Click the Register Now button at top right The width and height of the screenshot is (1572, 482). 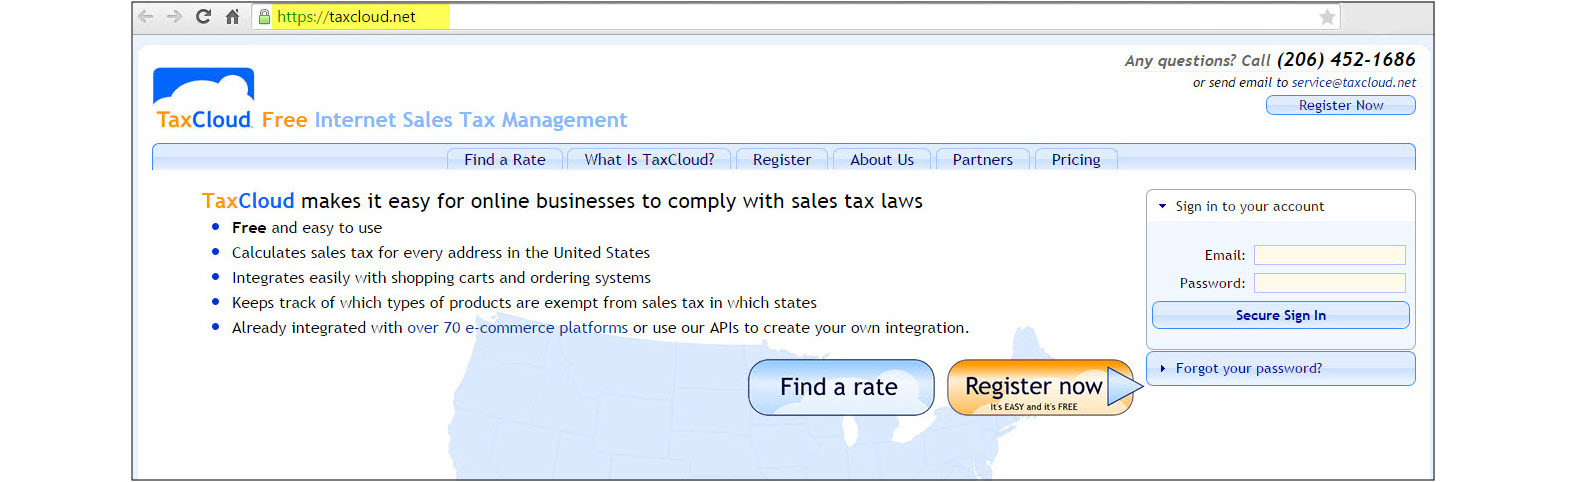click(1341, 105)
